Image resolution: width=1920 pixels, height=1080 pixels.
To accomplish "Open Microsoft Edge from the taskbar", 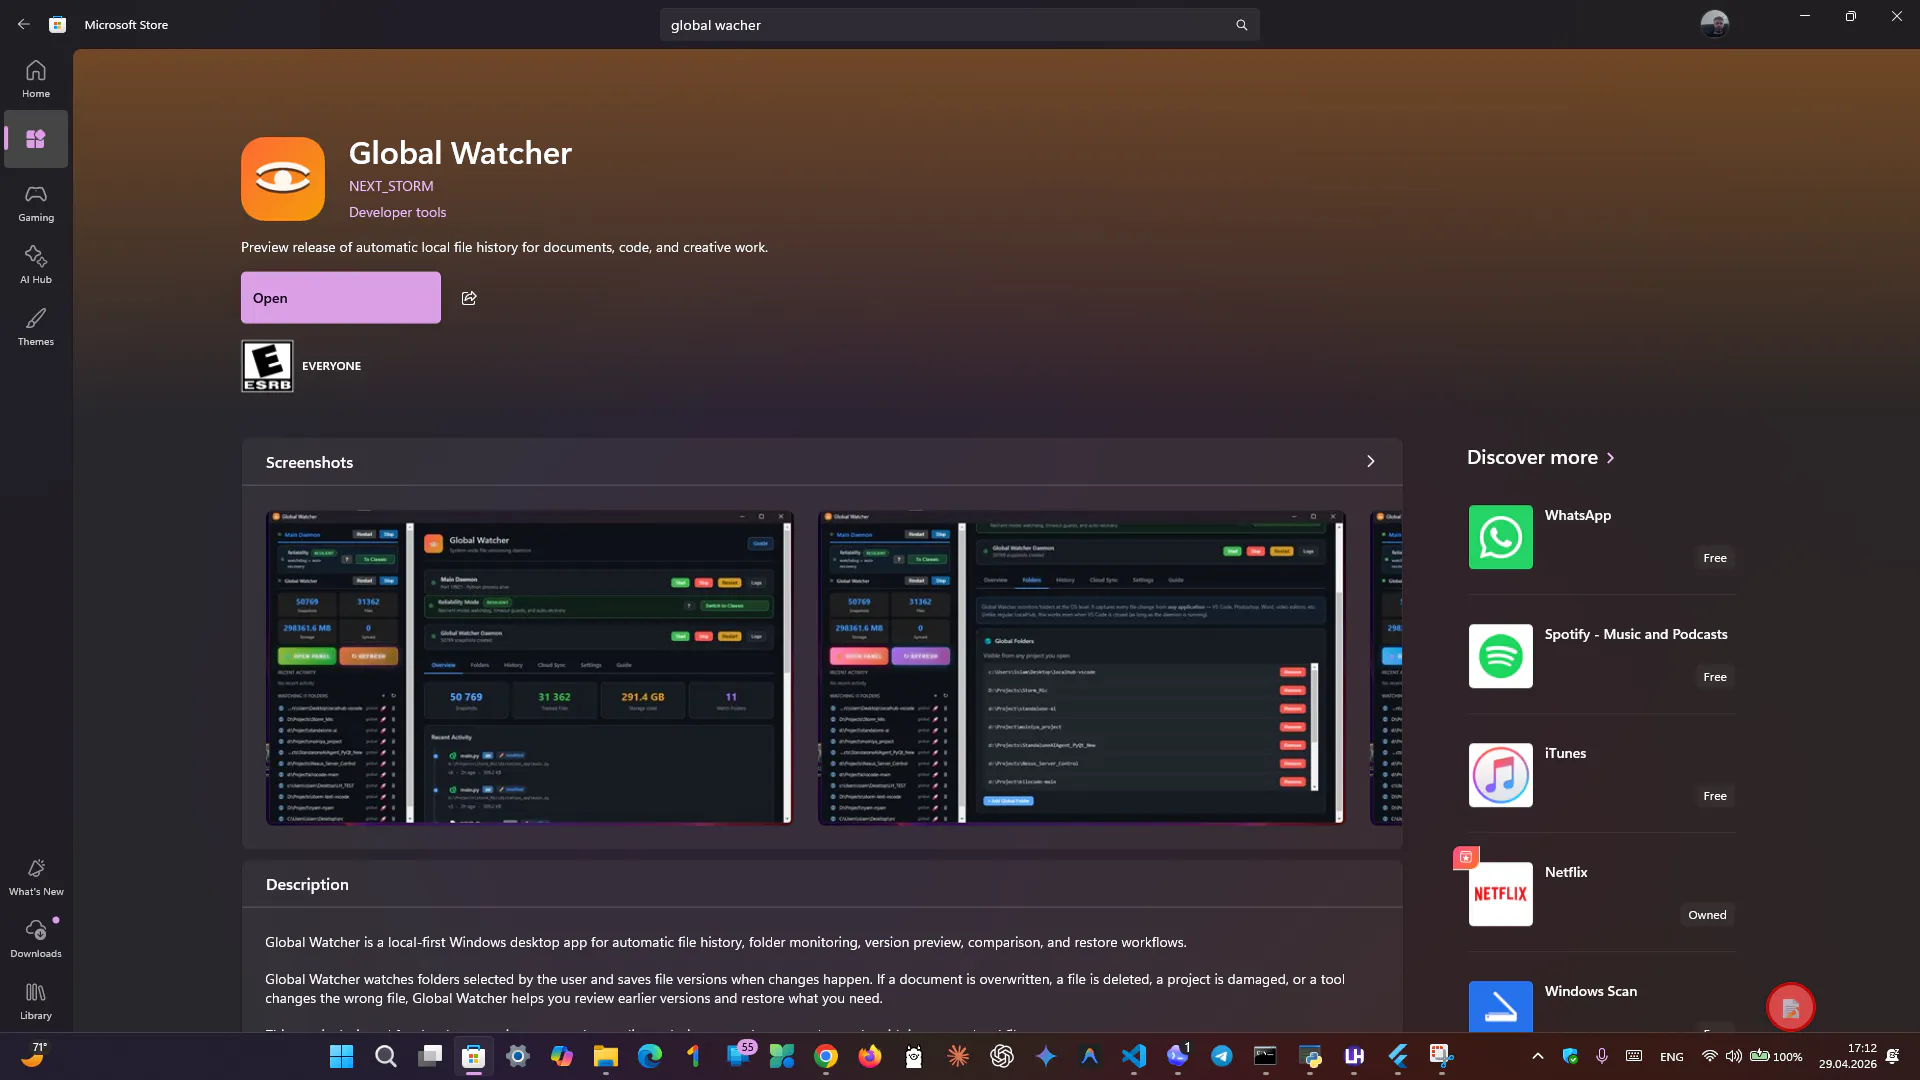I will pyautogui.click(x=650, y=1056).
